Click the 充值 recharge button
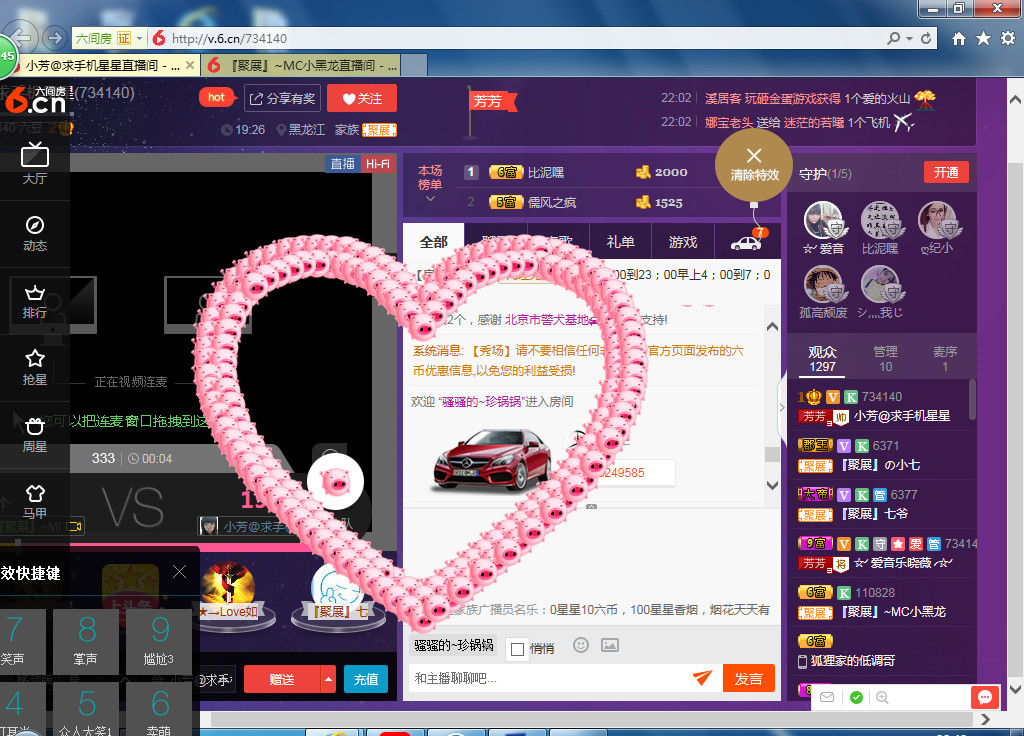 366,679
